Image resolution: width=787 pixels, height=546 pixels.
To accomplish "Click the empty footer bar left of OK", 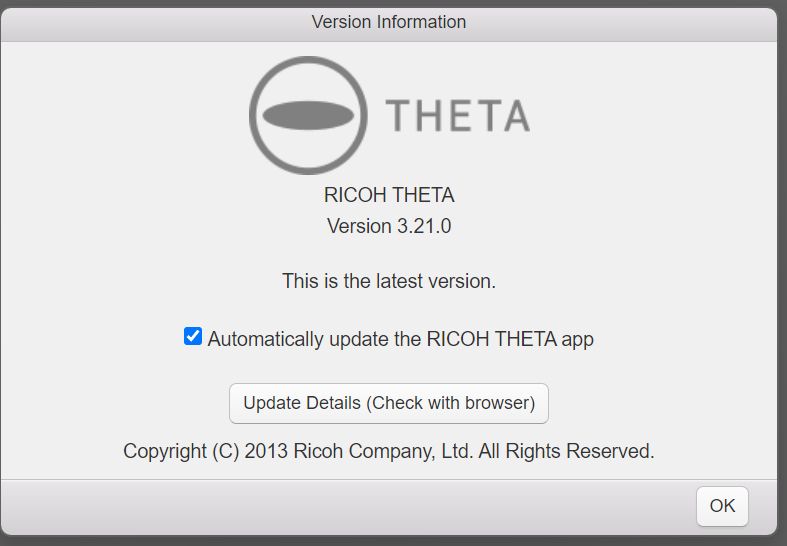I will coord(348,507).
